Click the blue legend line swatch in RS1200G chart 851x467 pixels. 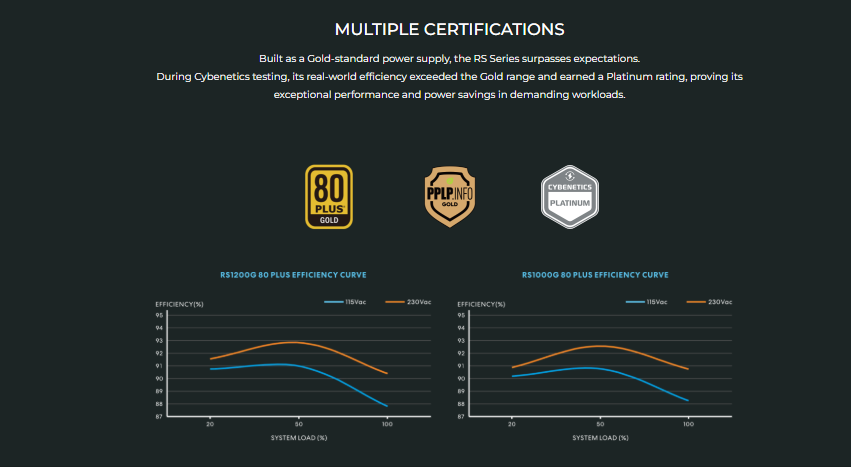333,301
